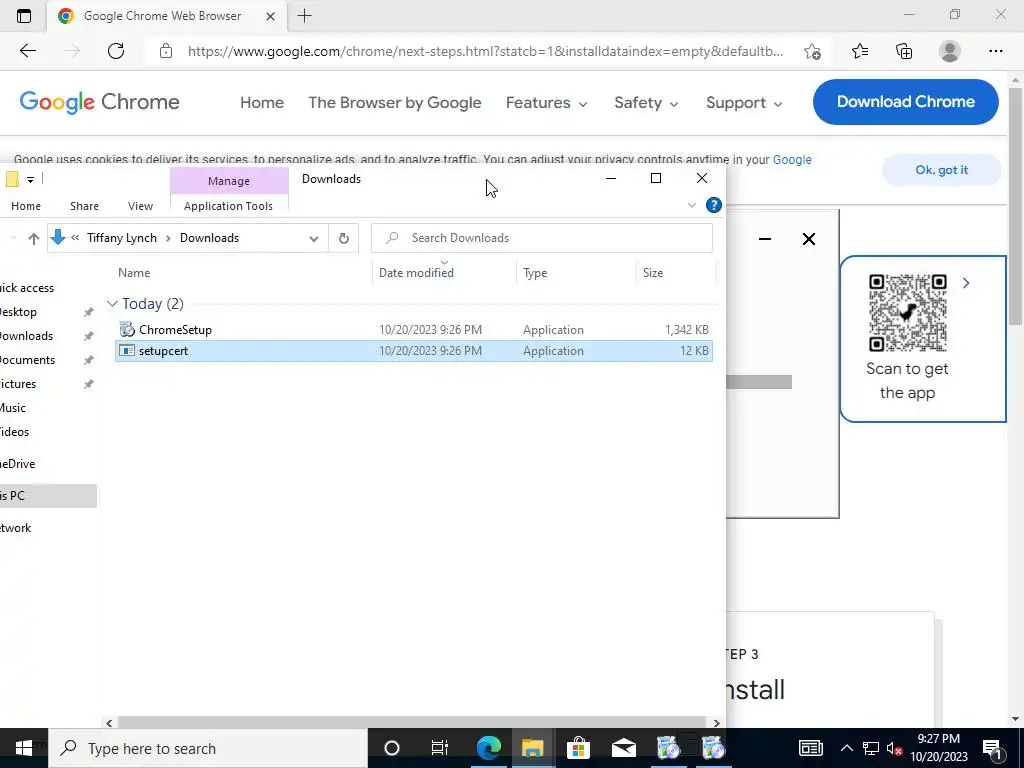This screenshot has width=1024, height=768.
Task: Open Cortana from the taskbar
Action: pyautogui.click(x=391, y=748)
